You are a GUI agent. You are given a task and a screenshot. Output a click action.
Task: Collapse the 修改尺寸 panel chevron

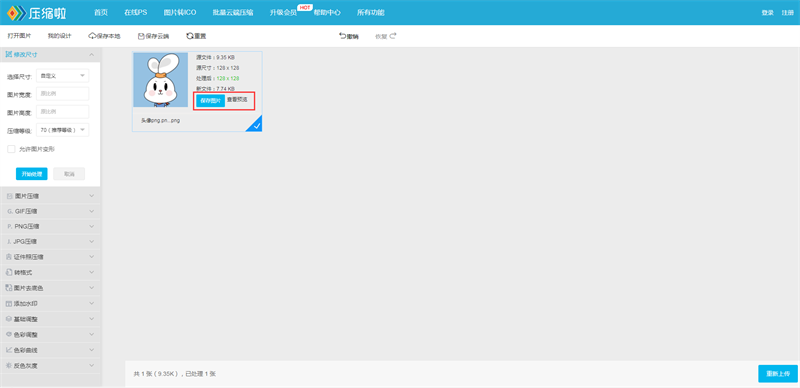pos(91,54)
